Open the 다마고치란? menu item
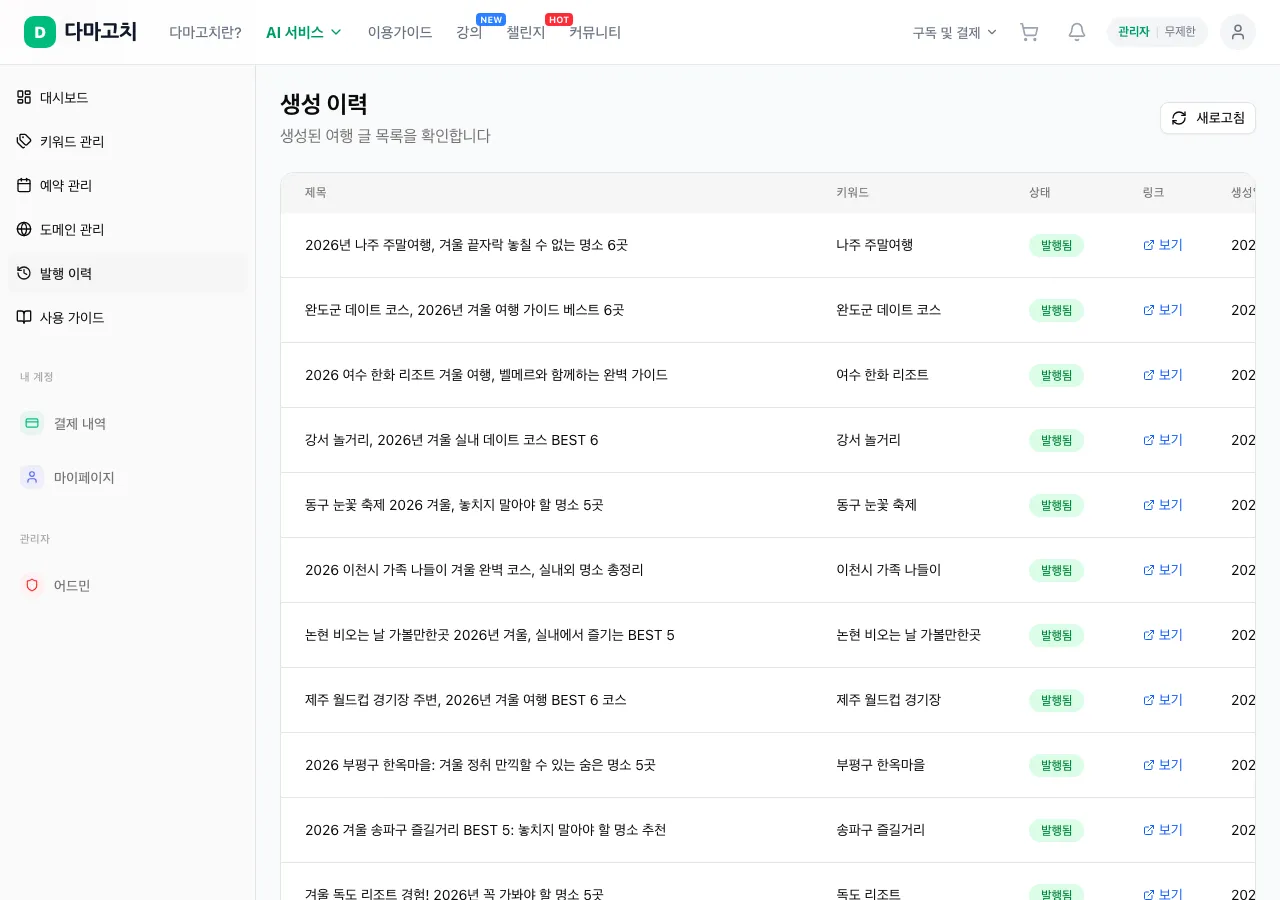1280x900 pixels. coord(205,32)
